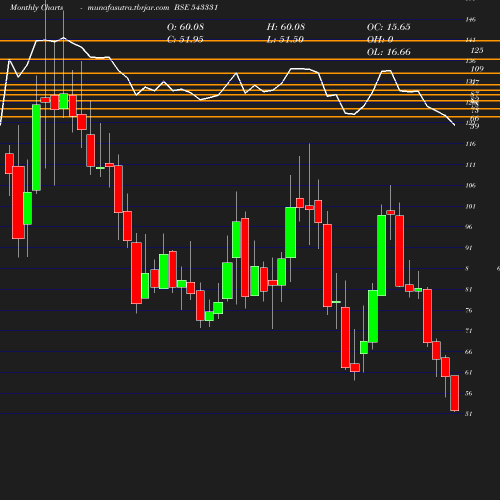500x500 pixels.
Task: Select the high value "H: 60.08"
Action: (285, 27)
